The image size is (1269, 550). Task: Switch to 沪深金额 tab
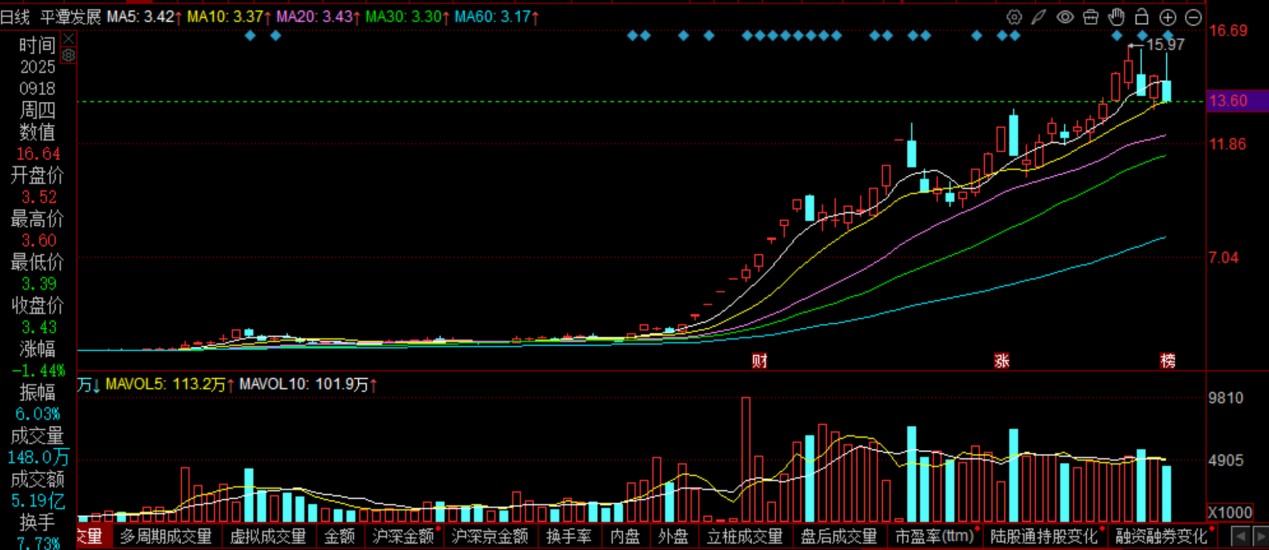403,537
